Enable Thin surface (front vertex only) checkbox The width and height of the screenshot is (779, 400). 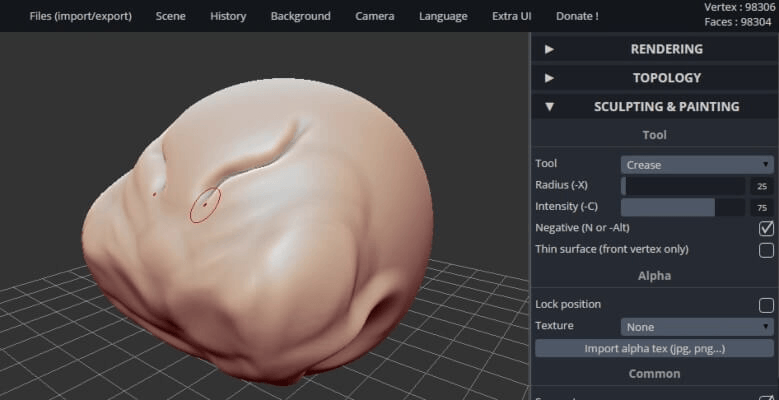(766, 250)
